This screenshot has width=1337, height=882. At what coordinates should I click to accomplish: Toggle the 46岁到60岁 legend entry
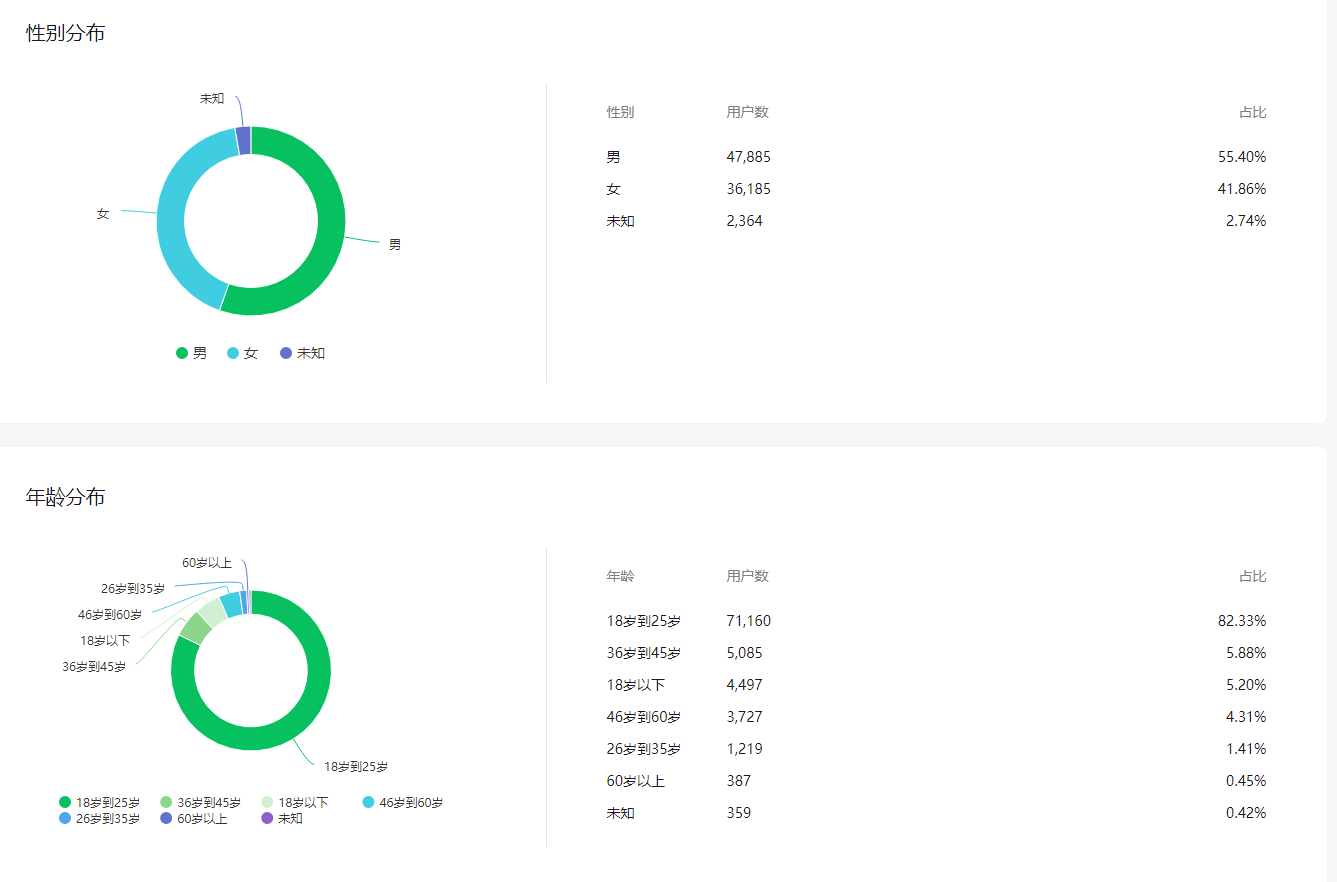(402, 802)
